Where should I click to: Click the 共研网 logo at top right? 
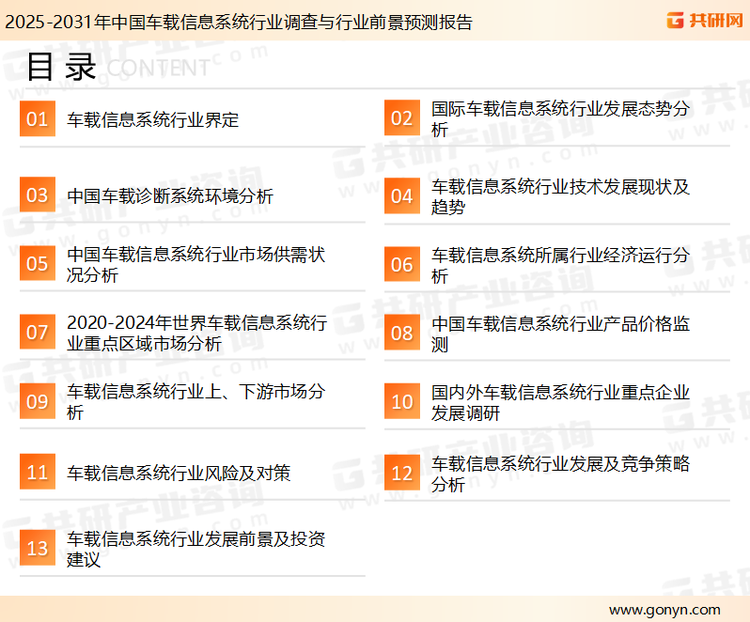(x=705, y=20)
